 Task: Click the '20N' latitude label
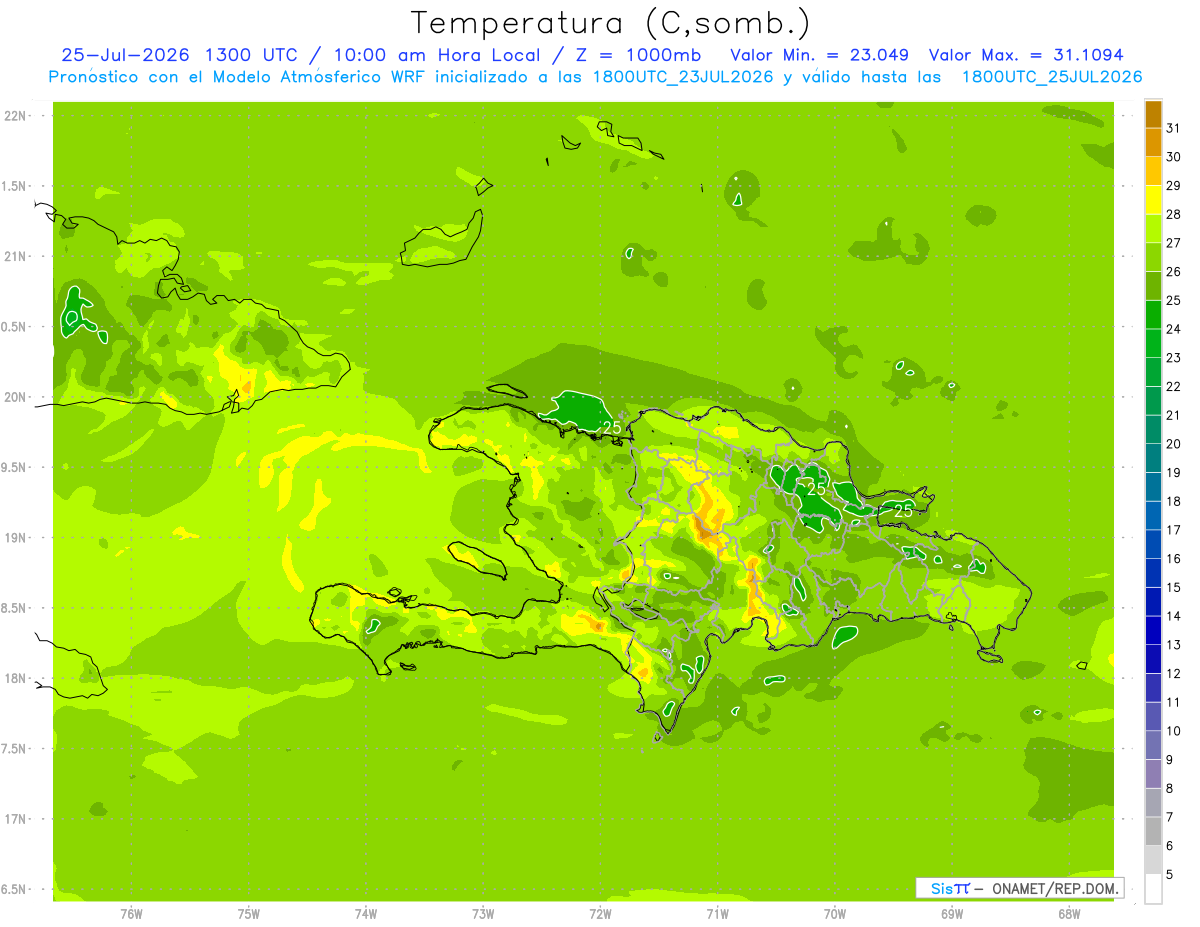coord(14,397)
